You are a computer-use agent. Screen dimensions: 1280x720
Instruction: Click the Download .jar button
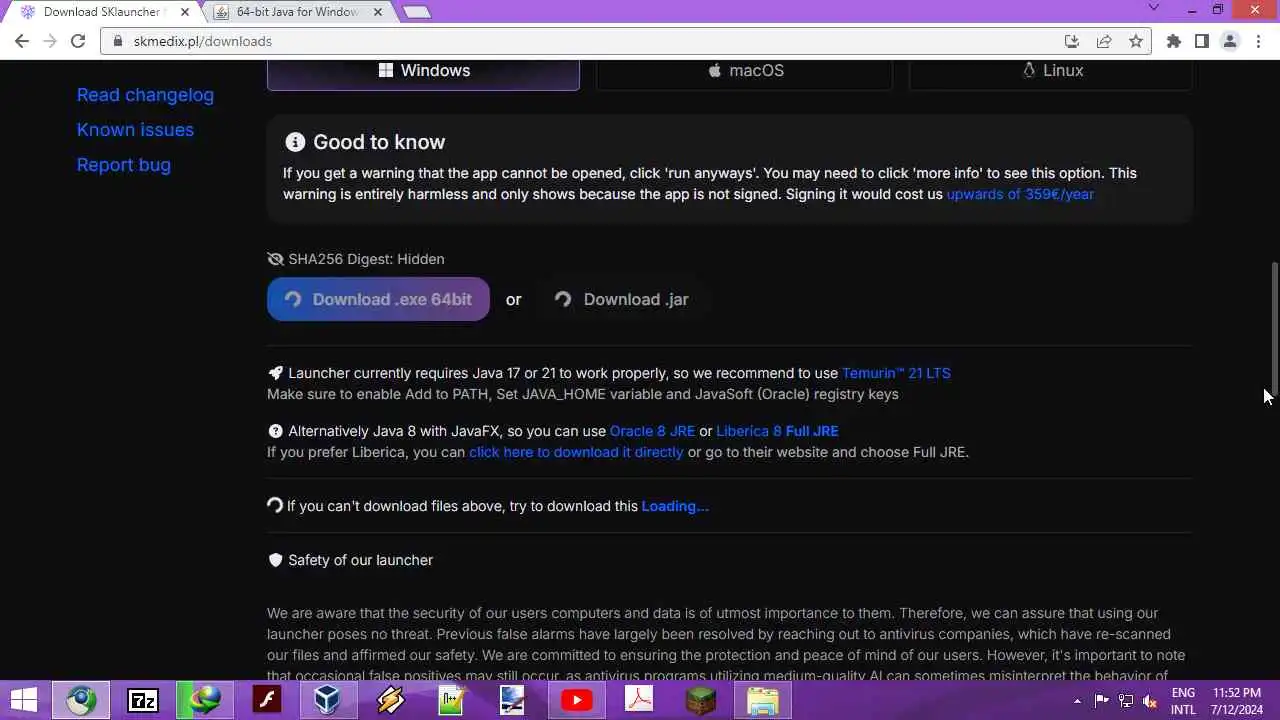621,299
